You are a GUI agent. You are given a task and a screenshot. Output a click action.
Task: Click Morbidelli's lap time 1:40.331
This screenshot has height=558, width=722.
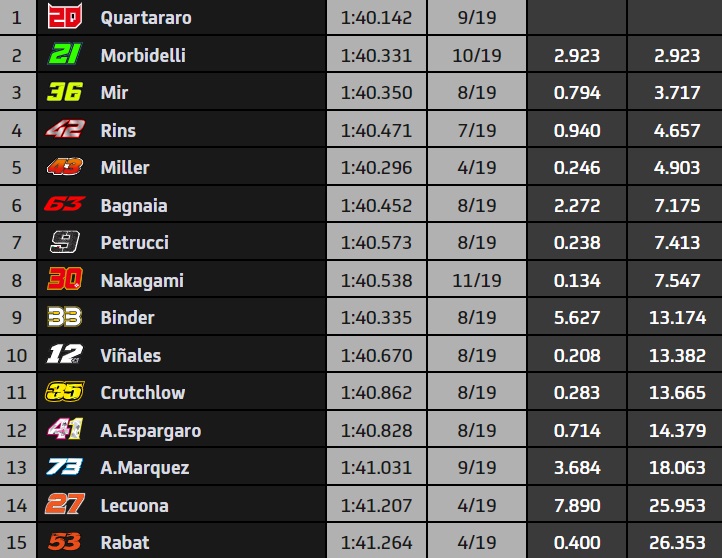click(x=377, y=55)
